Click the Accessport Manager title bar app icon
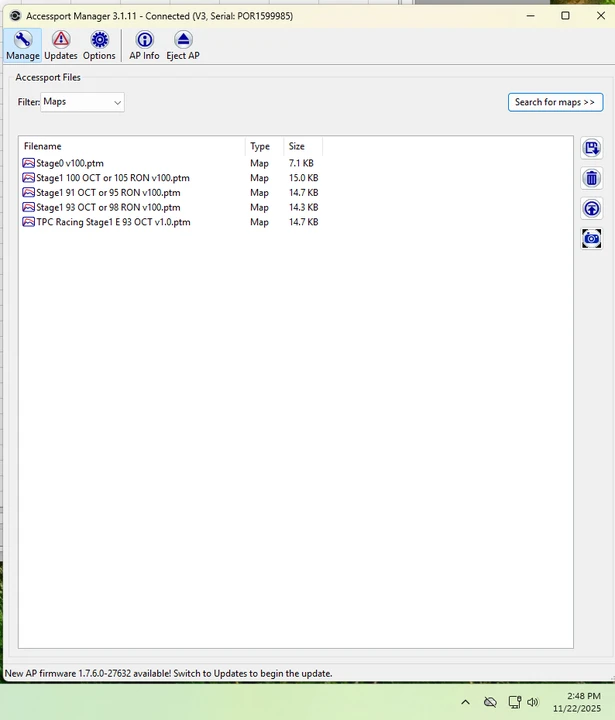 [x=15, y=16]
